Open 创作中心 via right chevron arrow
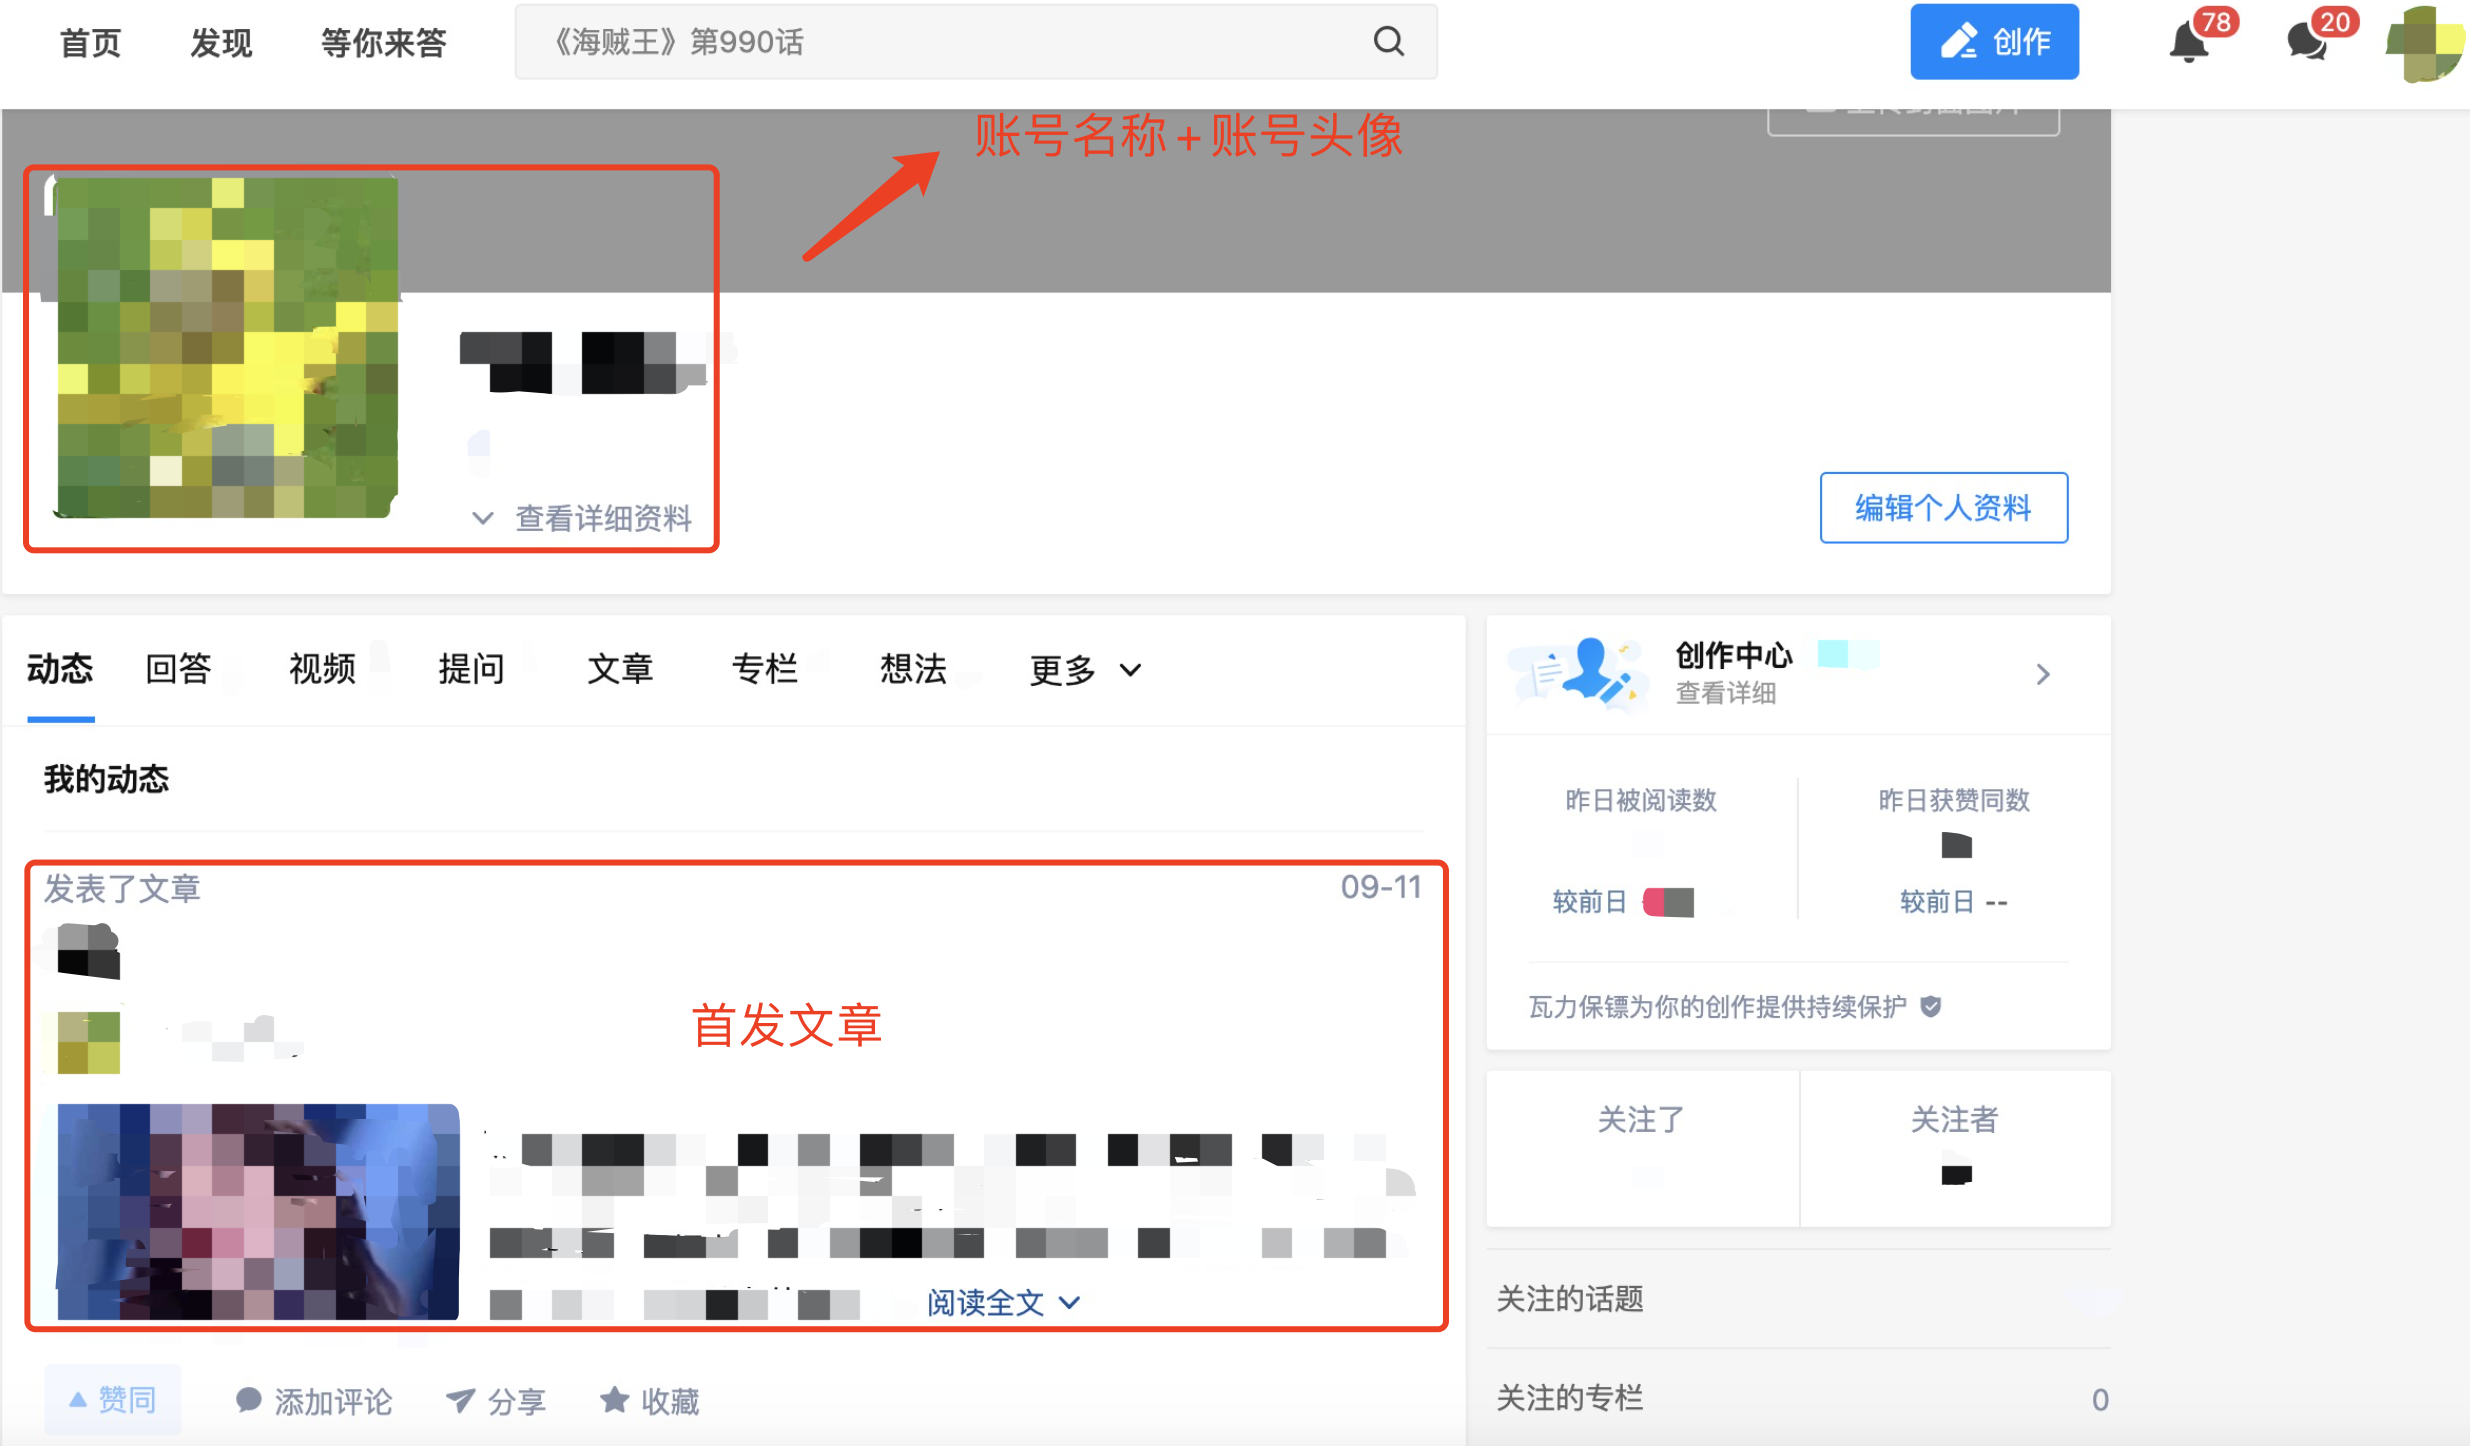 point(2043,674)
